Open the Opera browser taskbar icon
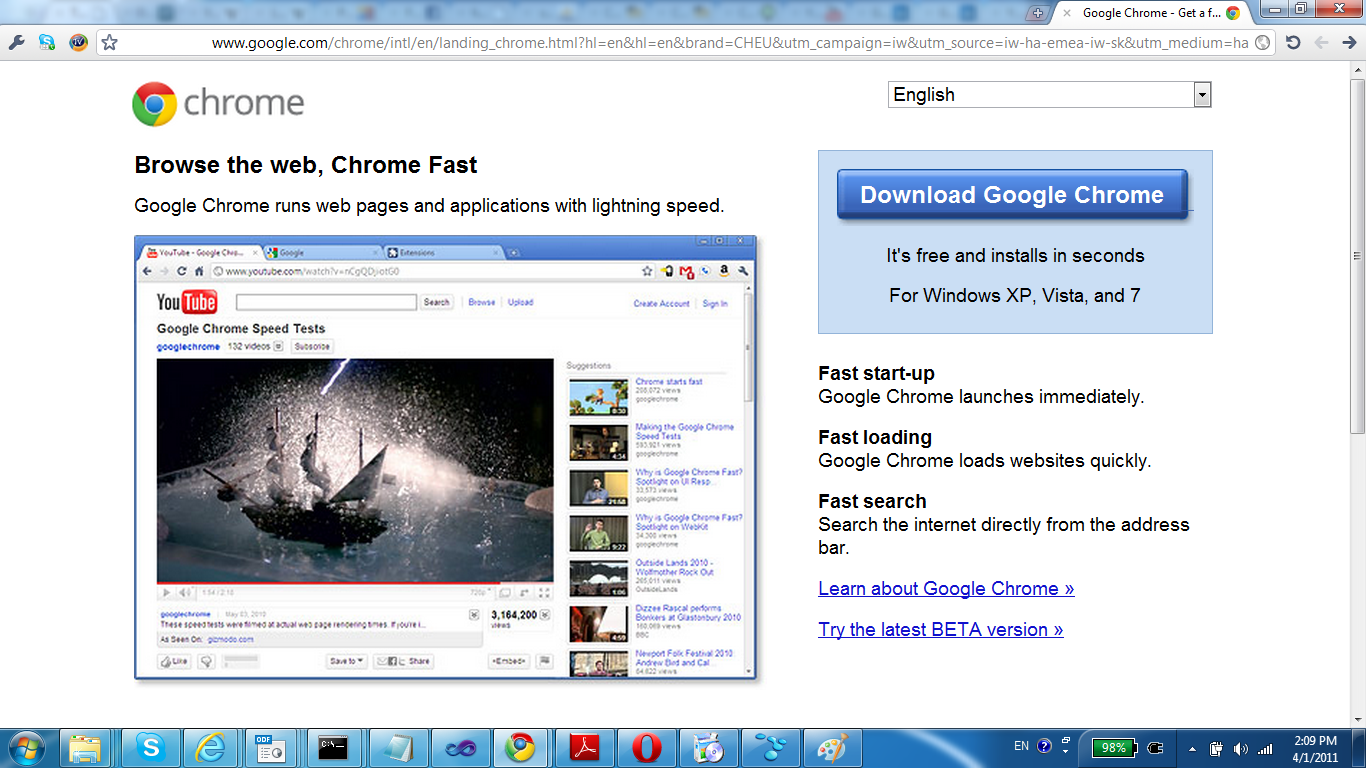 click(646, 747)
